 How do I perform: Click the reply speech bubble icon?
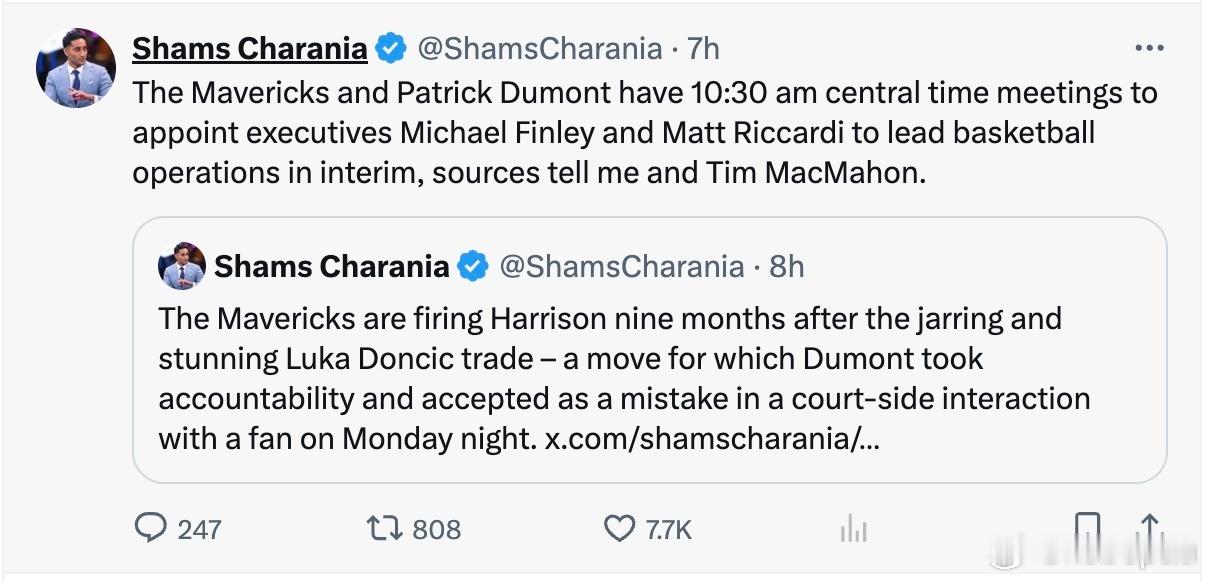pos(150,528)
